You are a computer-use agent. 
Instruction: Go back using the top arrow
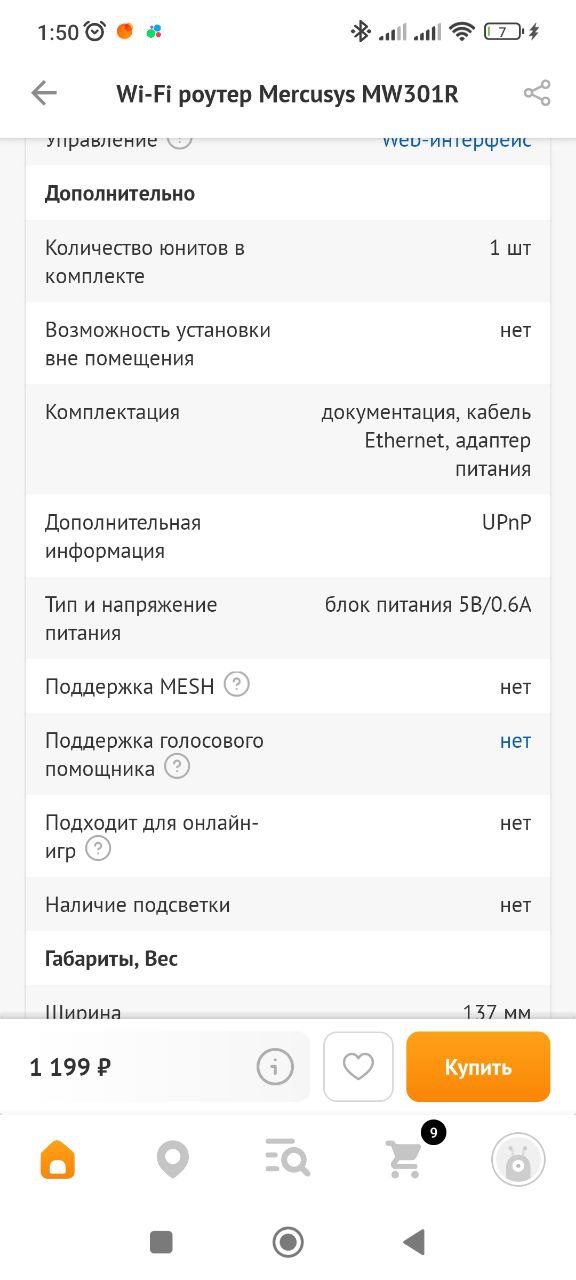(x=44, y=94)
